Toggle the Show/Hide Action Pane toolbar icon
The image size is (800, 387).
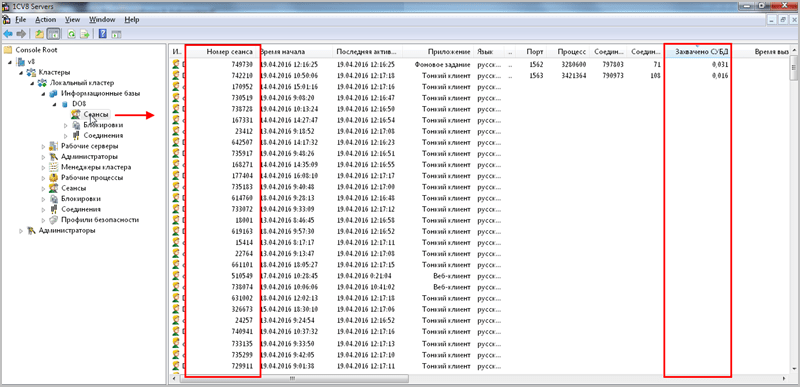point(116,34)
